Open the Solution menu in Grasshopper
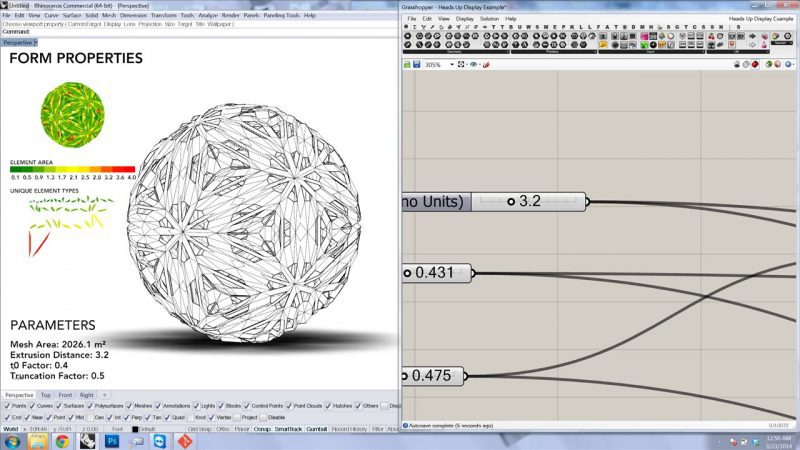This screenshot has width=800, height=450. pyautogui.click(x=487, y=18)
